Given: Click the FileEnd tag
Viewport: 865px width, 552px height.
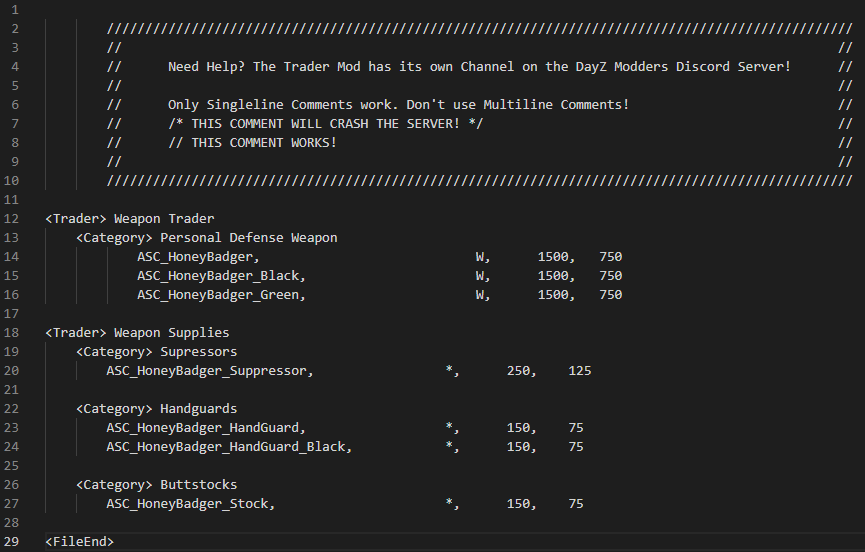Looking at the screenshot, I should click(79, 541).
